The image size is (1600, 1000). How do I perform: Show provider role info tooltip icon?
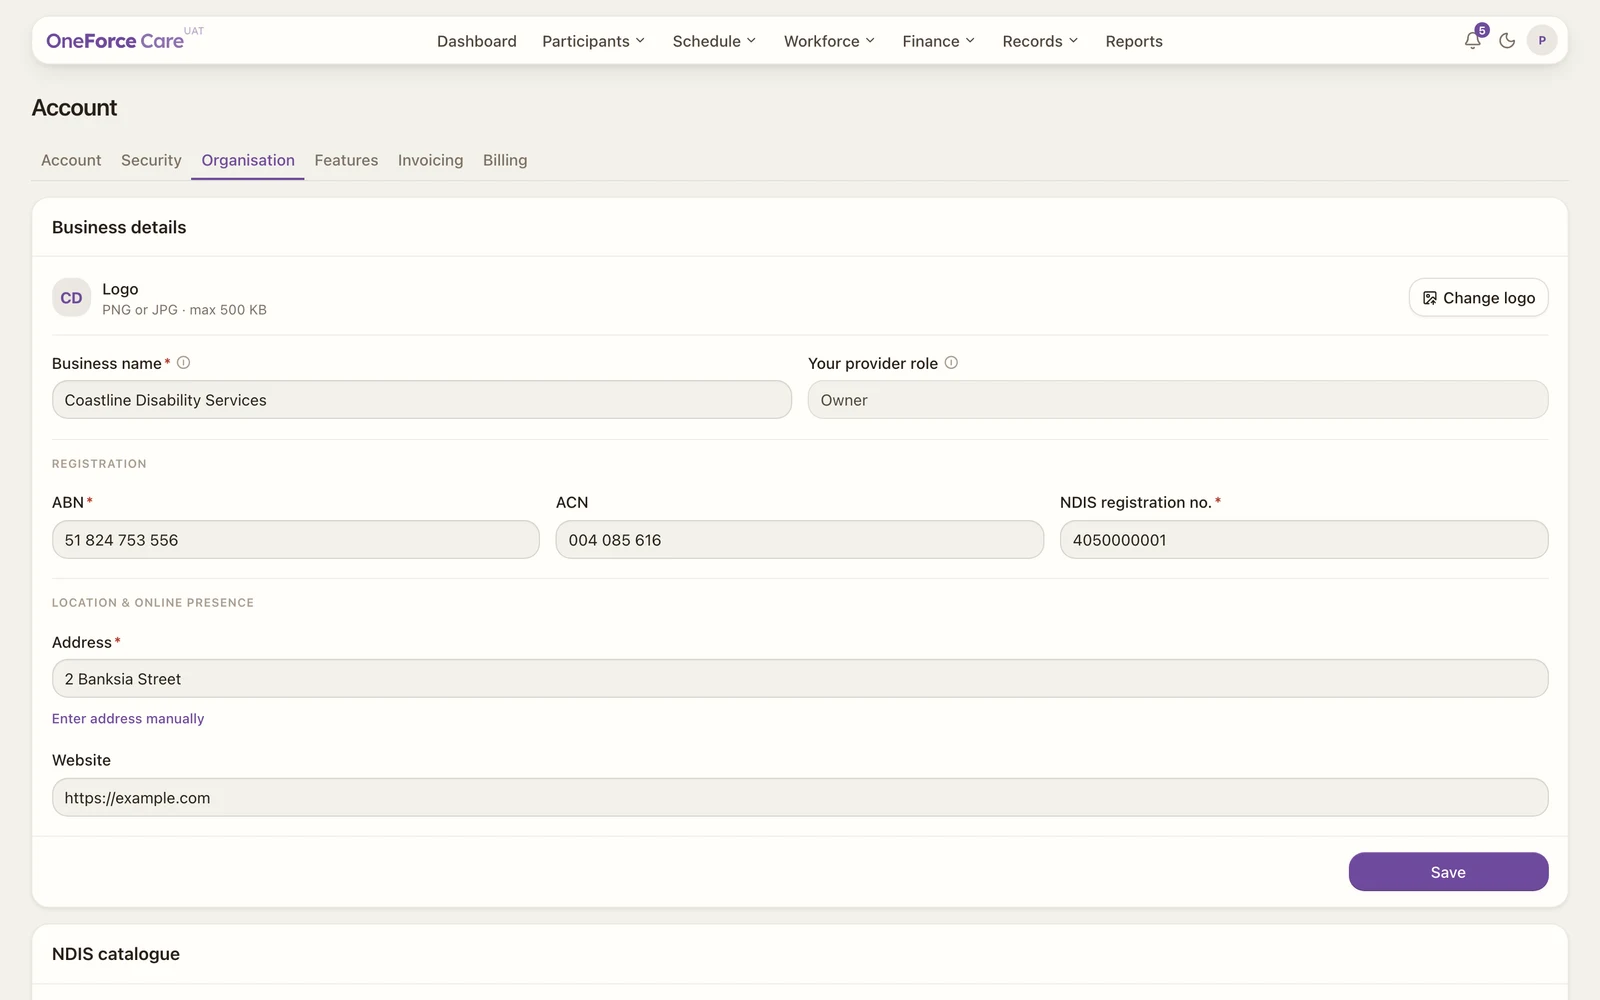(x=951, y=363)
